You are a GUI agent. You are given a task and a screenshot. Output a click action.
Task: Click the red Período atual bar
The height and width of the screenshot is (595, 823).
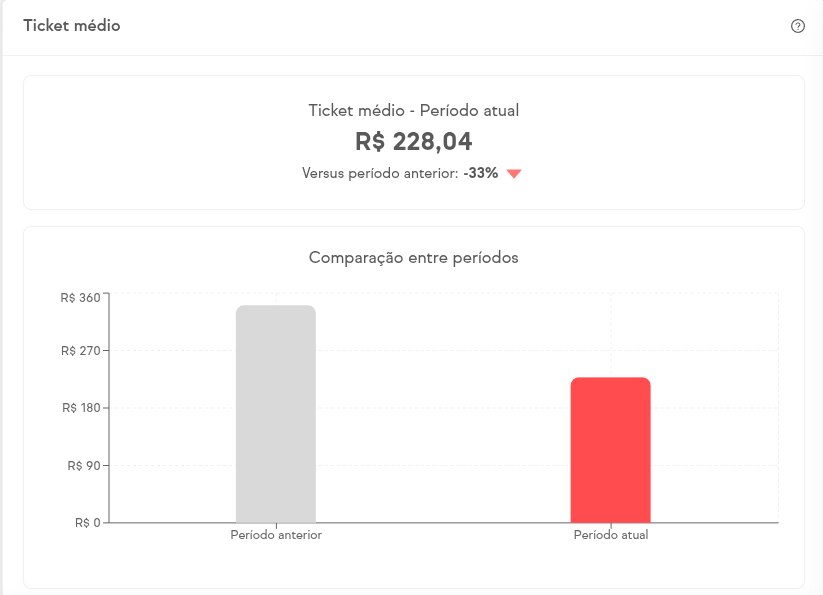pos(610,450)
